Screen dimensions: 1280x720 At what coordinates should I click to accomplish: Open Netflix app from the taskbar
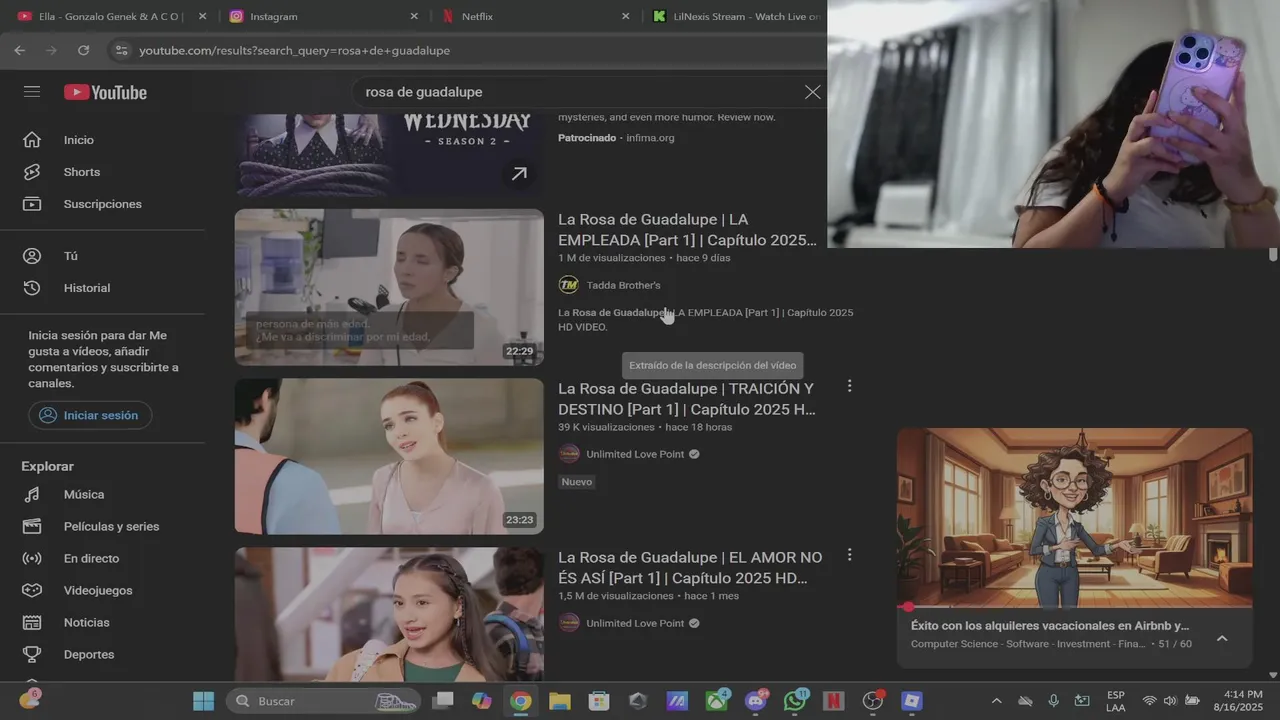coord(834,701)
